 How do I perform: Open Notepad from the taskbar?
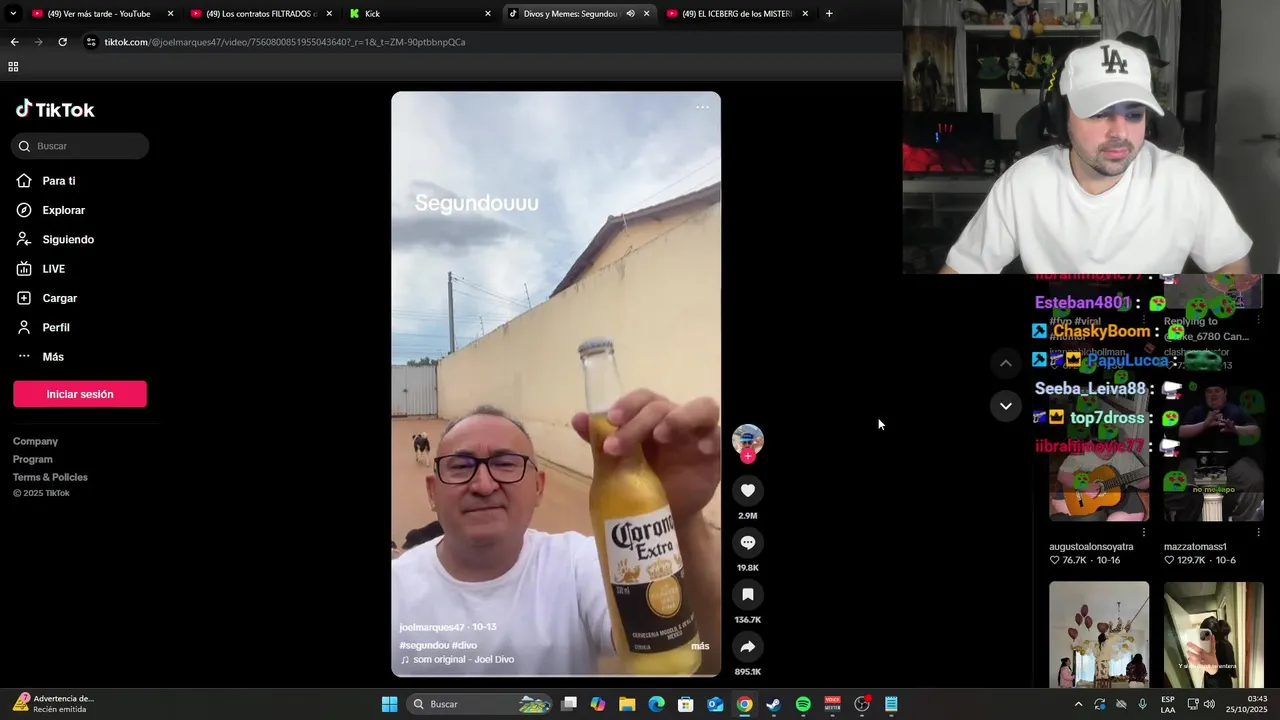(x=891, y=704)
